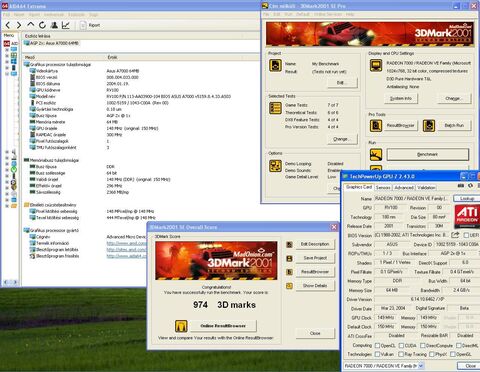The width and height of the screenshot is (480, 372).
Task: Open the Help menu in 3DMark
Action: 350,14
